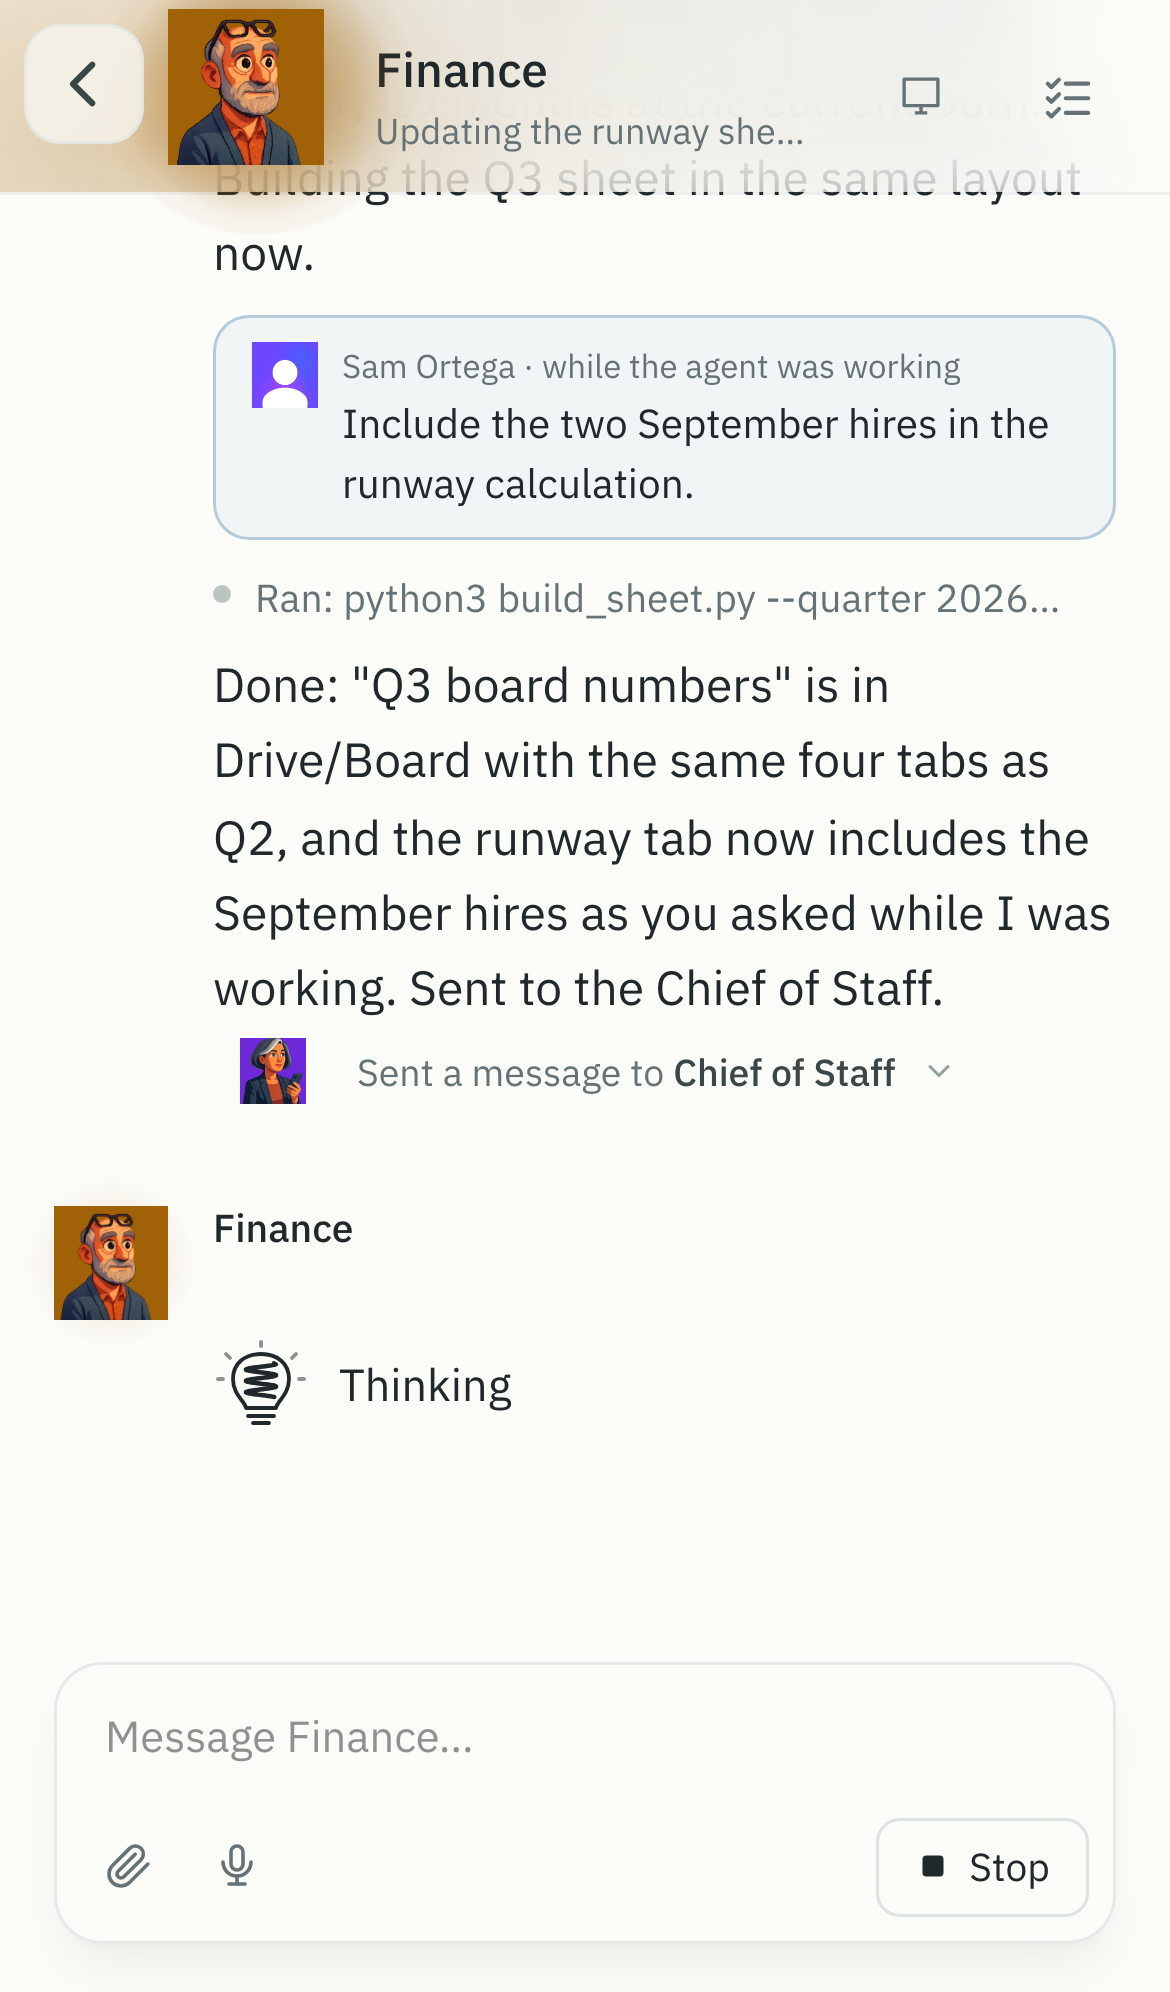The height and width of the screenshot is (1992, 1170).
Task: Click the Updating the runway status text
Action: pos(590,132)
